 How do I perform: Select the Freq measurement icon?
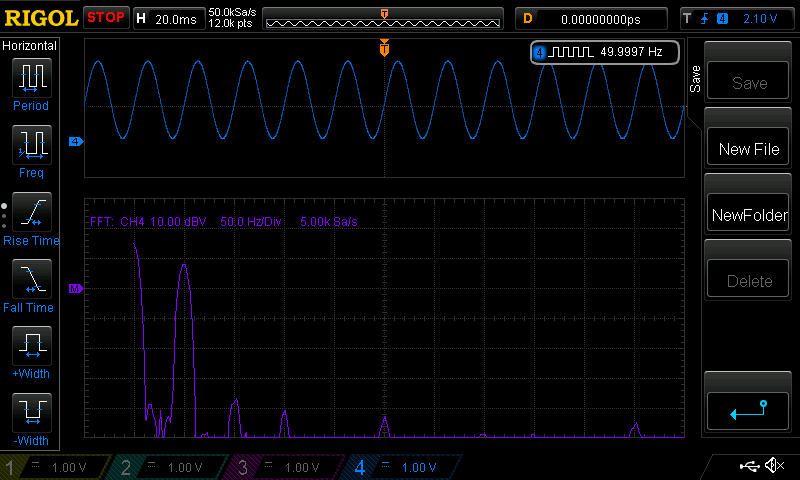pyautogui.click(x=31, y=146)
